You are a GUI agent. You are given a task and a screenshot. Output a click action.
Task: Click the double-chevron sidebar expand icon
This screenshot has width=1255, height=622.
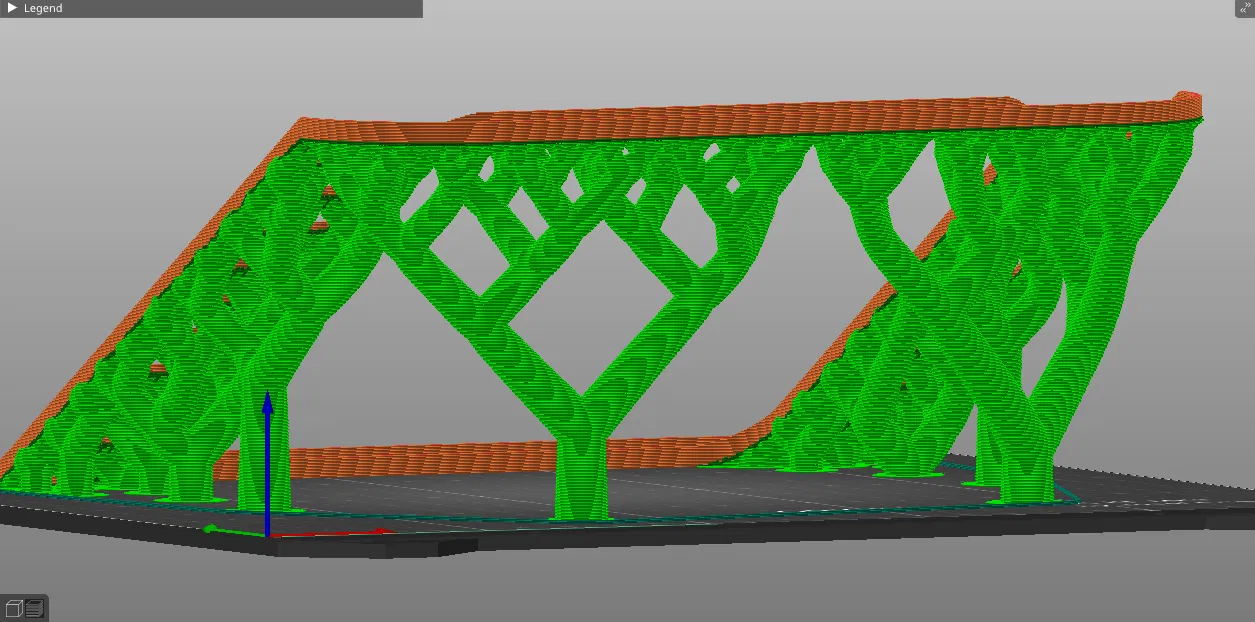pyautogui.click(x=1245, y=8)
